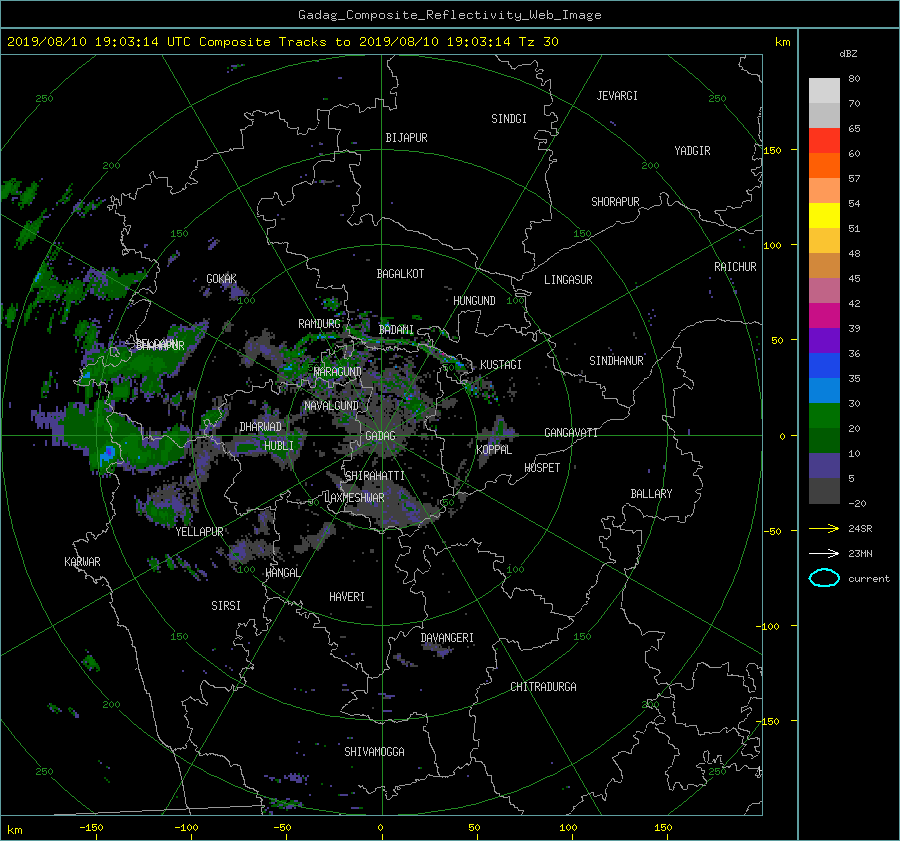Click the UTC Composite Tracks timestamp header

pos(282,42)
